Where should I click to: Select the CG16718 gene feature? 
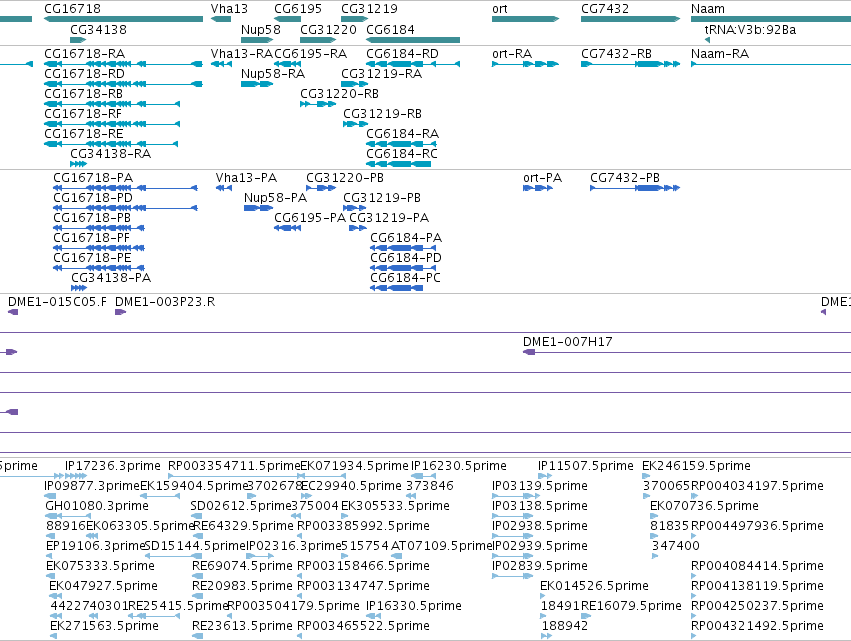[x=123, y=19]
